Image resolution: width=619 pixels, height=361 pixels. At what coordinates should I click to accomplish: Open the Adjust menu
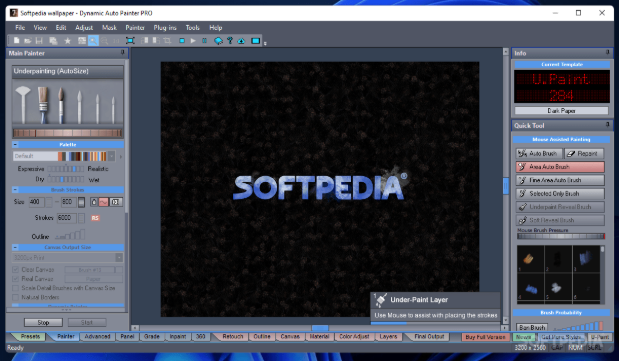point(84,28)
